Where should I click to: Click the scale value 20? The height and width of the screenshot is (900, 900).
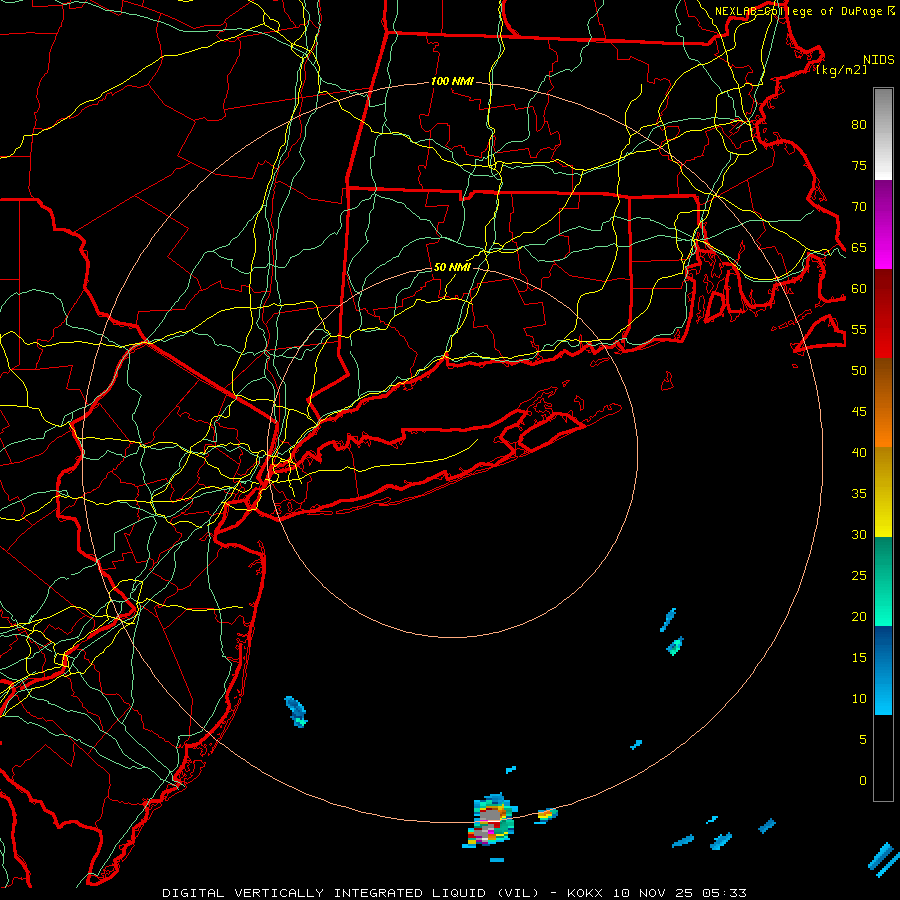(859, 617)
